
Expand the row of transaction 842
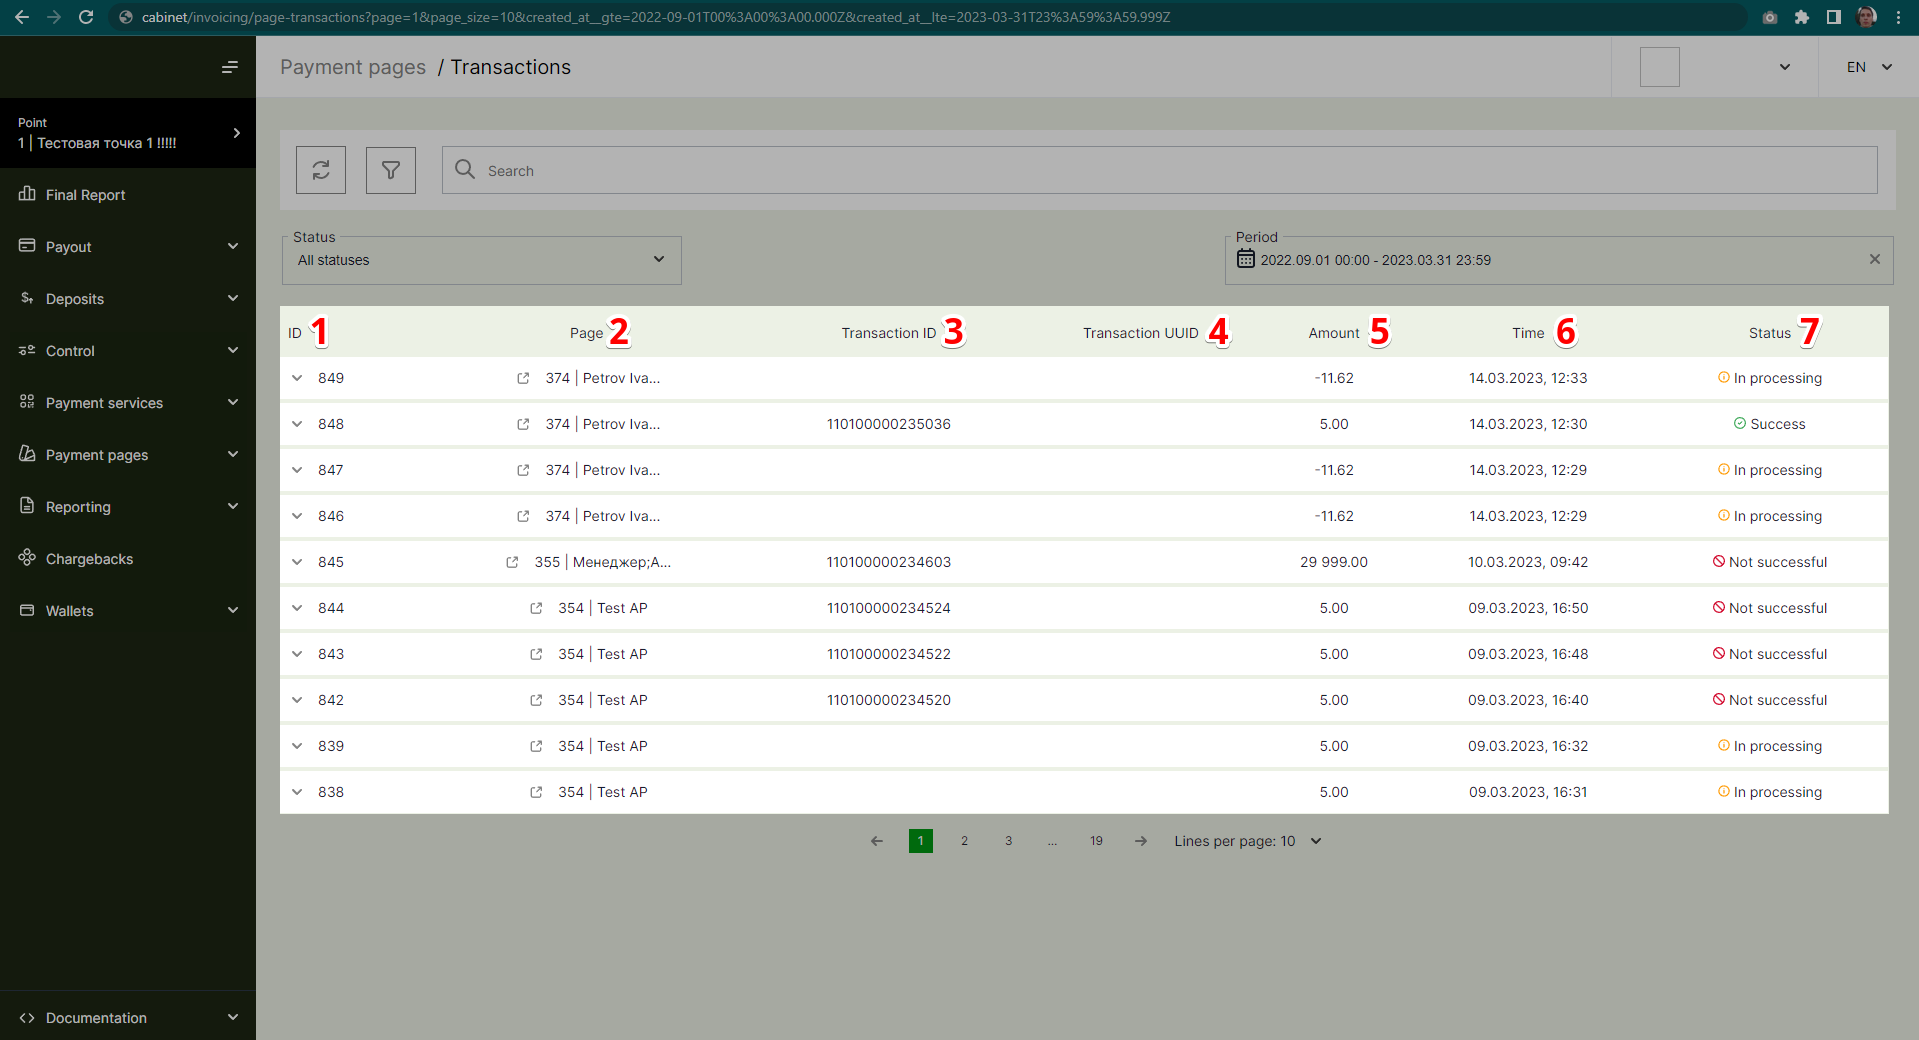(x=297, y=700)
